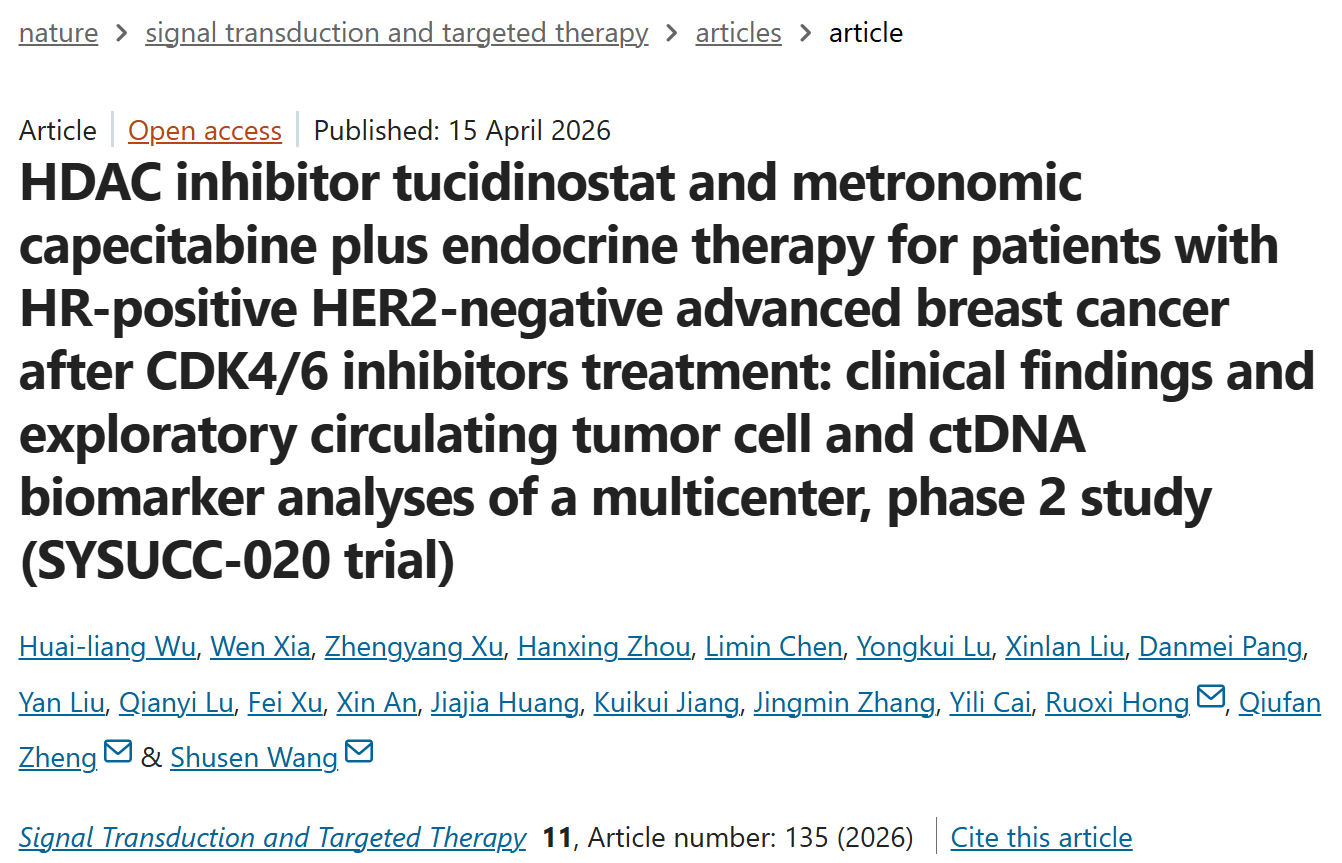Open author Zhengyang Xu's profile
Viewport: 1342px width, 863px height.
point(414,647)
